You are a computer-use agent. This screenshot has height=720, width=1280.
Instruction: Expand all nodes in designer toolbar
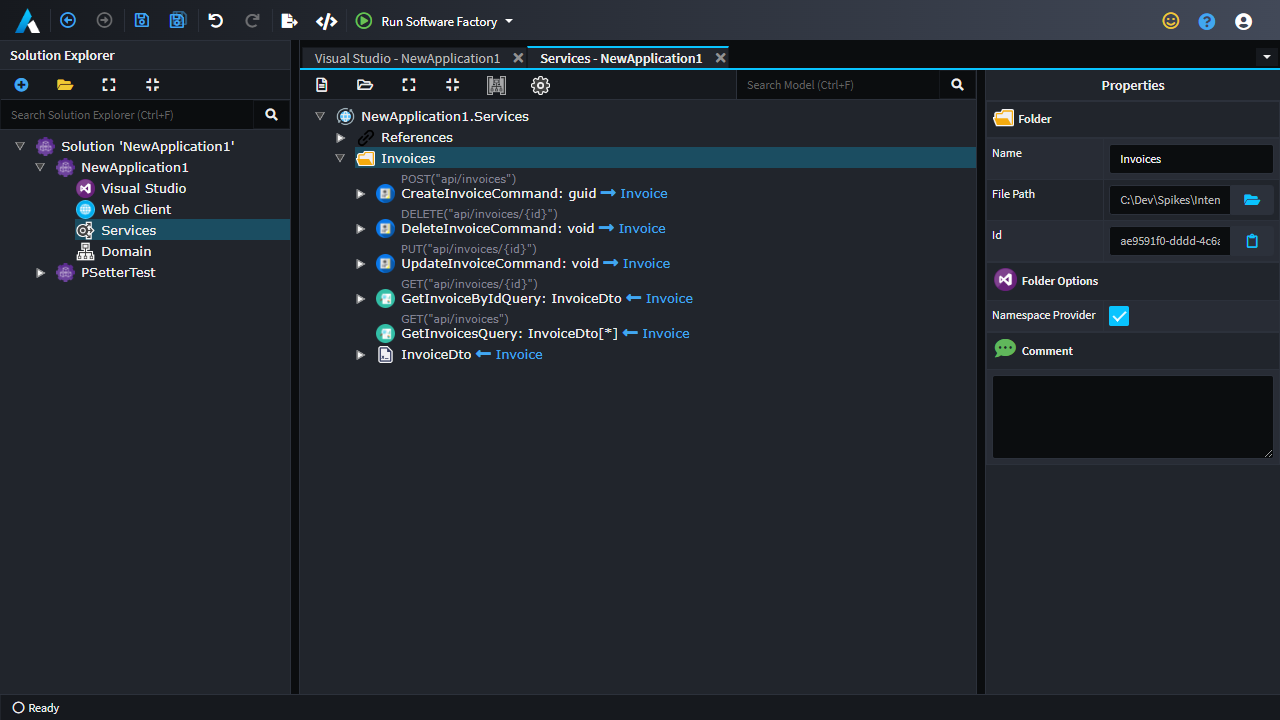[409, 85]
